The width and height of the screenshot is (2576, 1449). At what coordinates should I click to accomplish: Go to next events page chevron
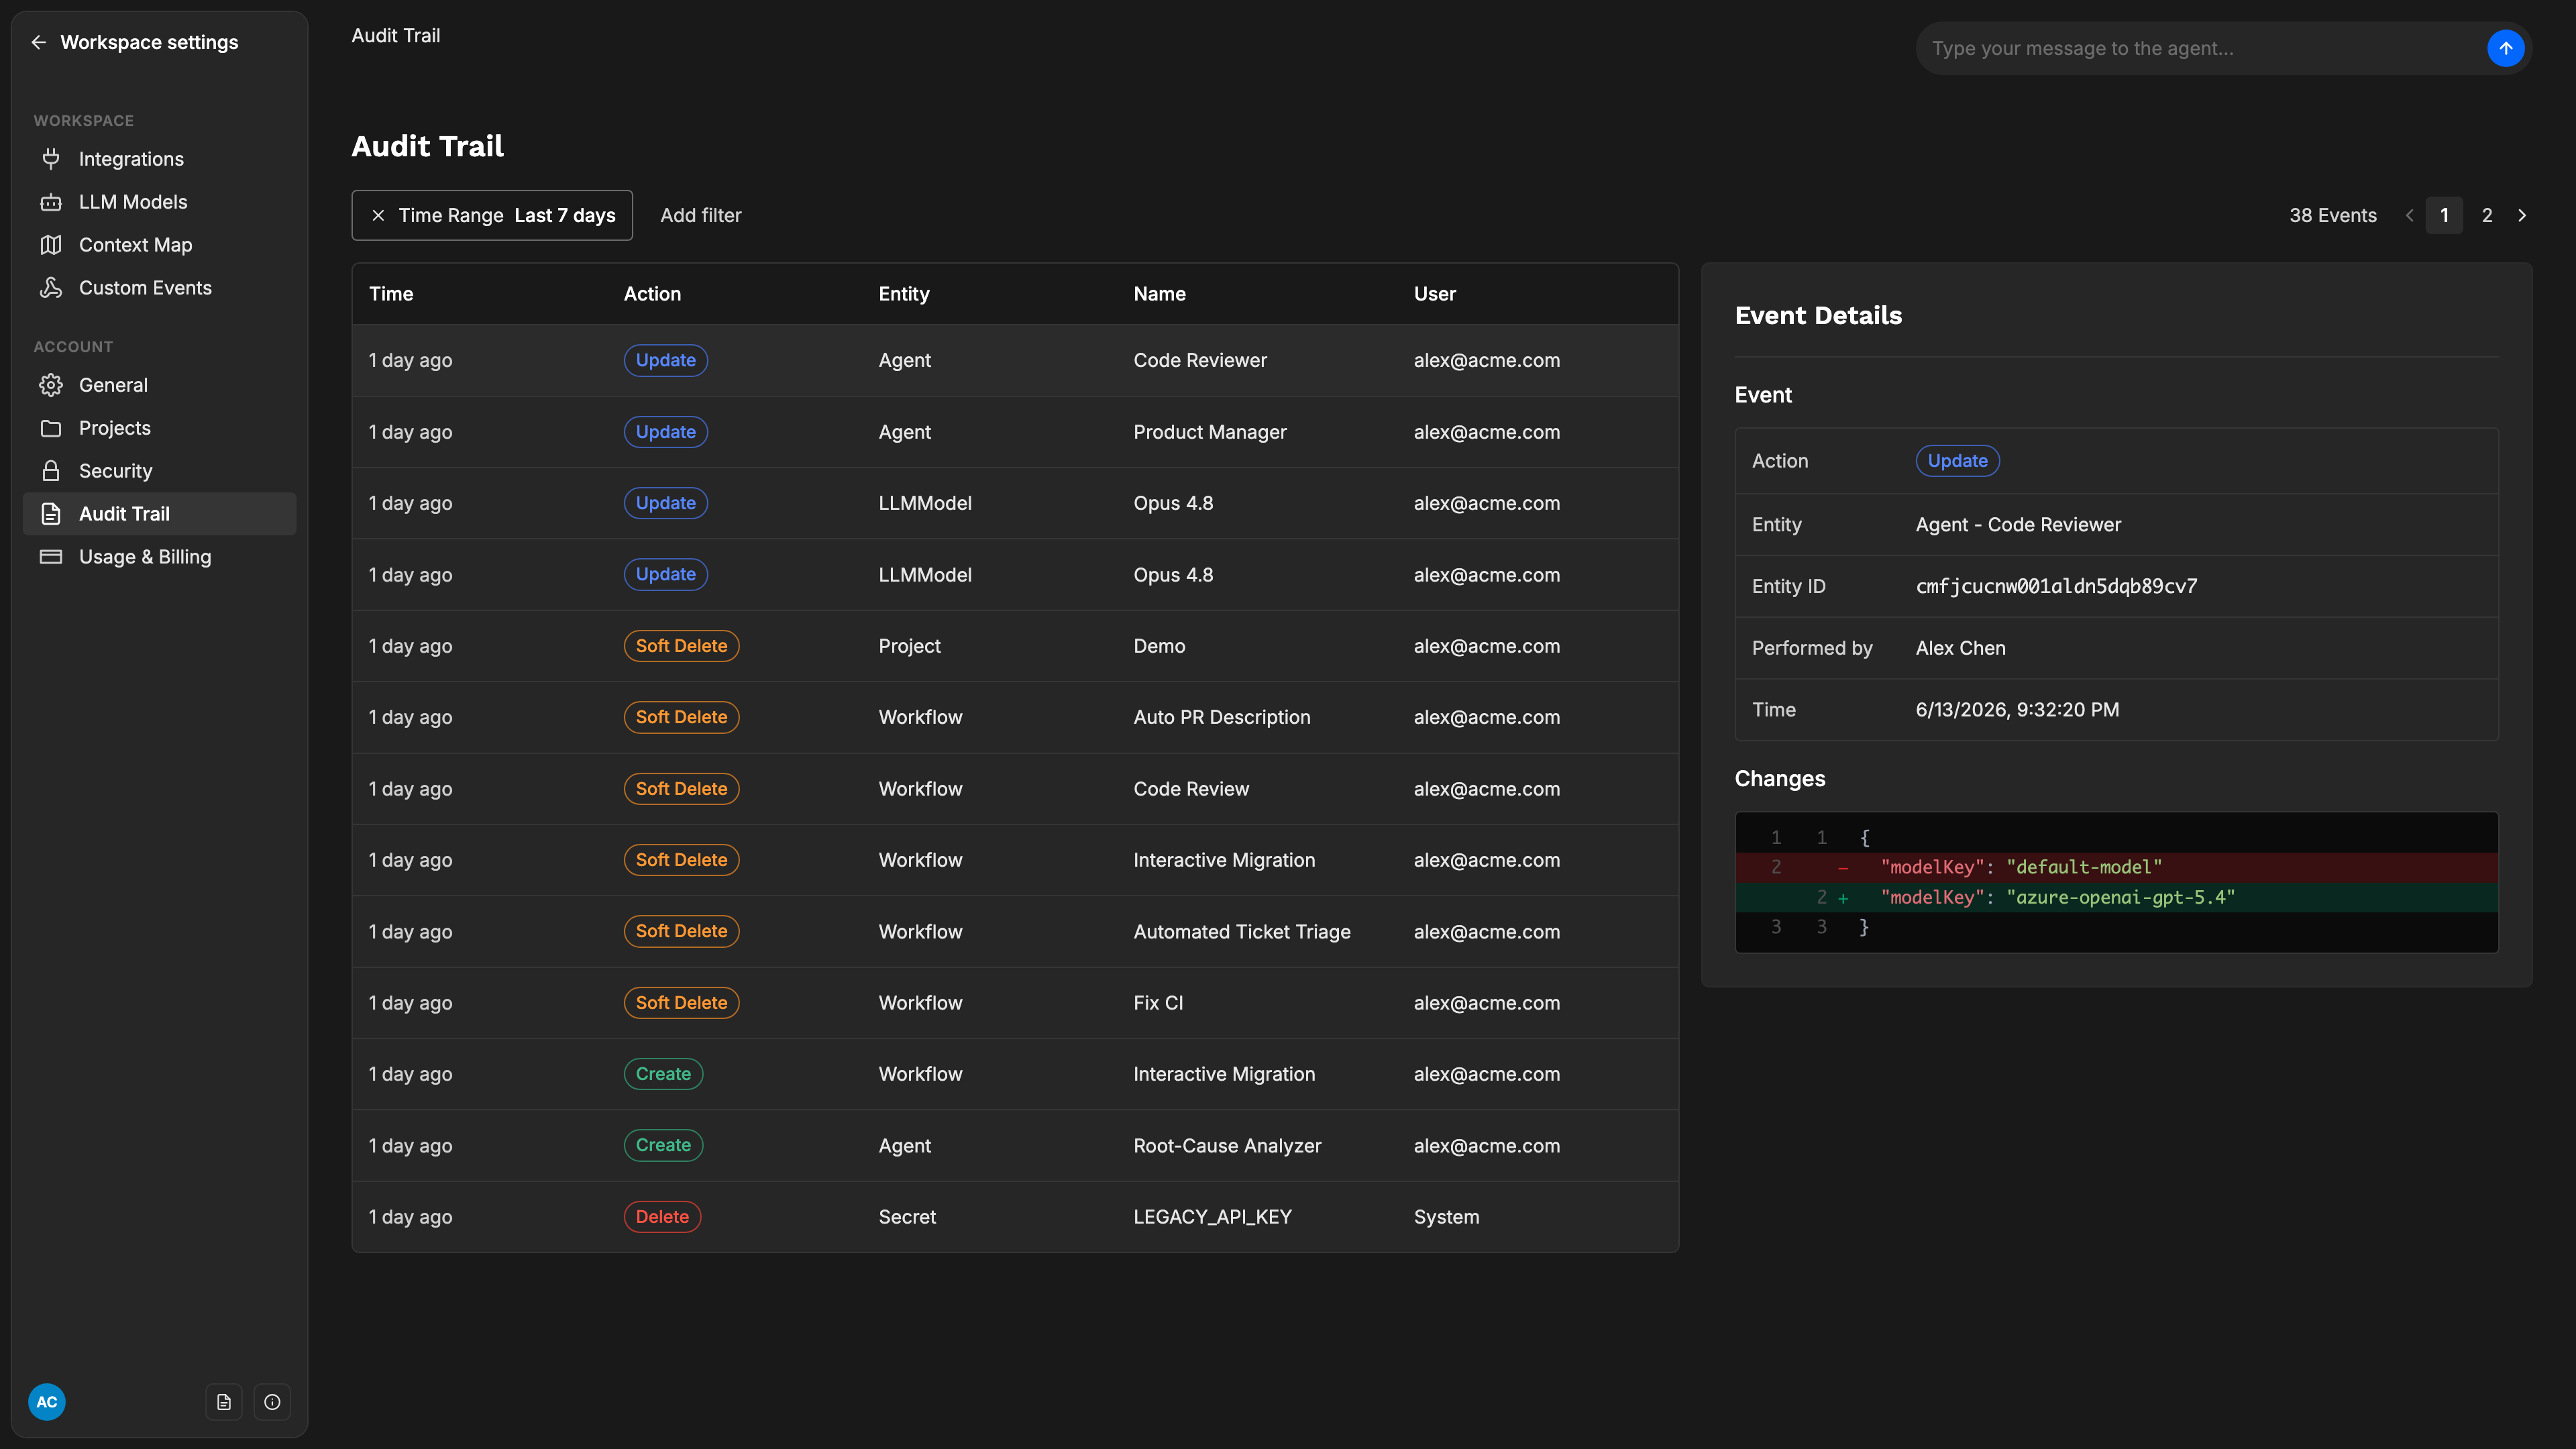2522,215
